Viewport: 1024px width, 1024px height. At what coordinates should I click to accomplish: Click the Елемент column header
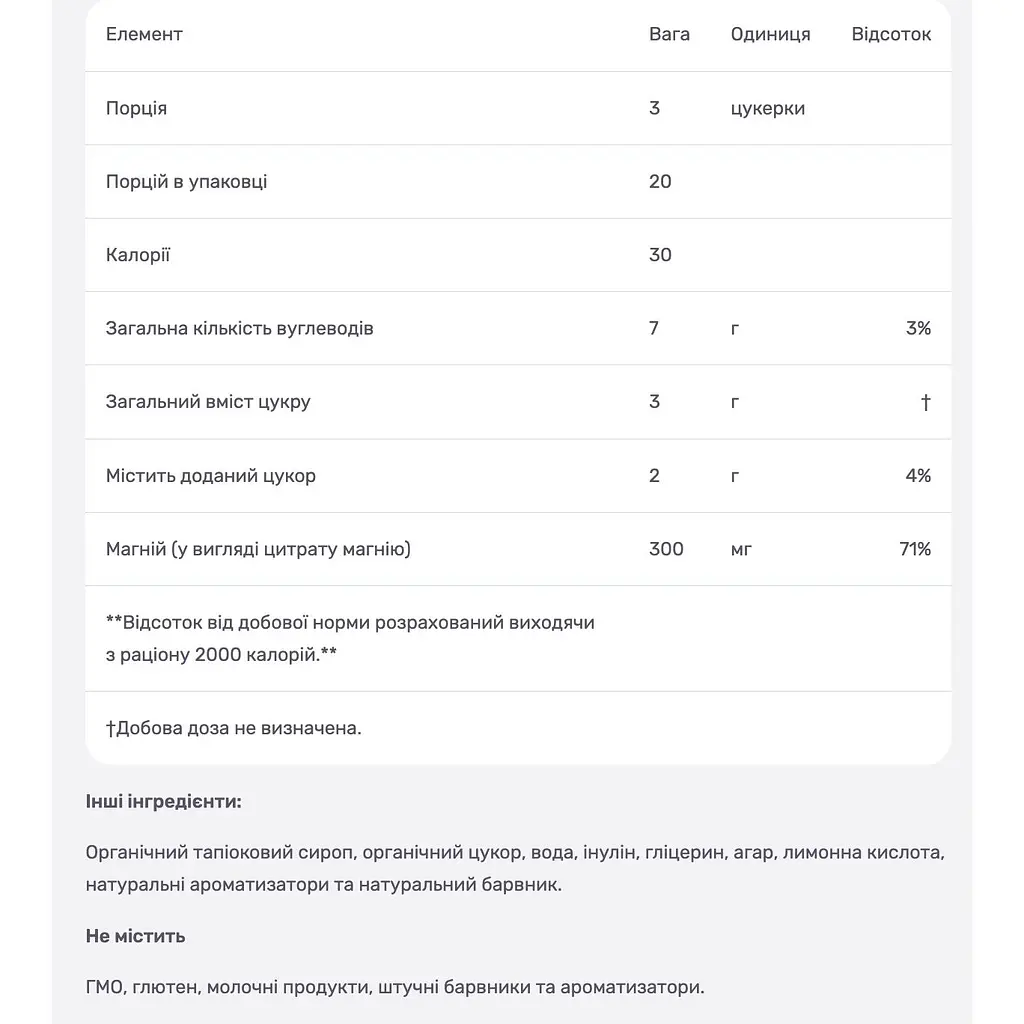coord(144,34)
